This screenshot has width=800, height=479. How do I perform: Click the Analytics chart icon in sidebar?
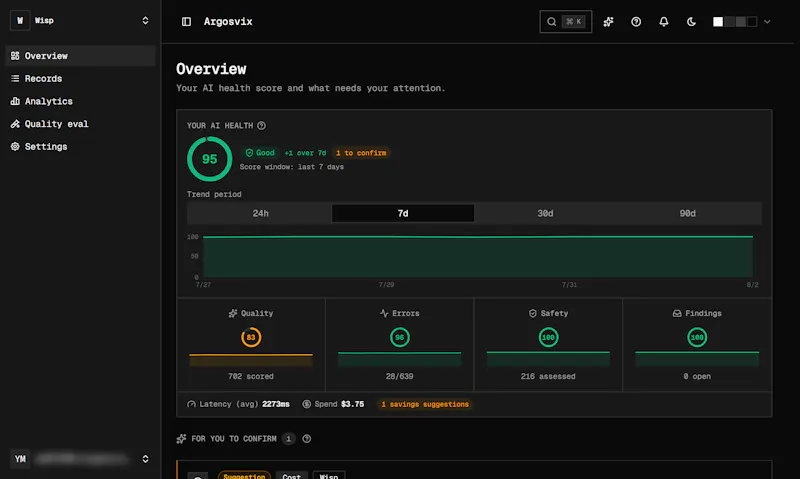[15, 101]
